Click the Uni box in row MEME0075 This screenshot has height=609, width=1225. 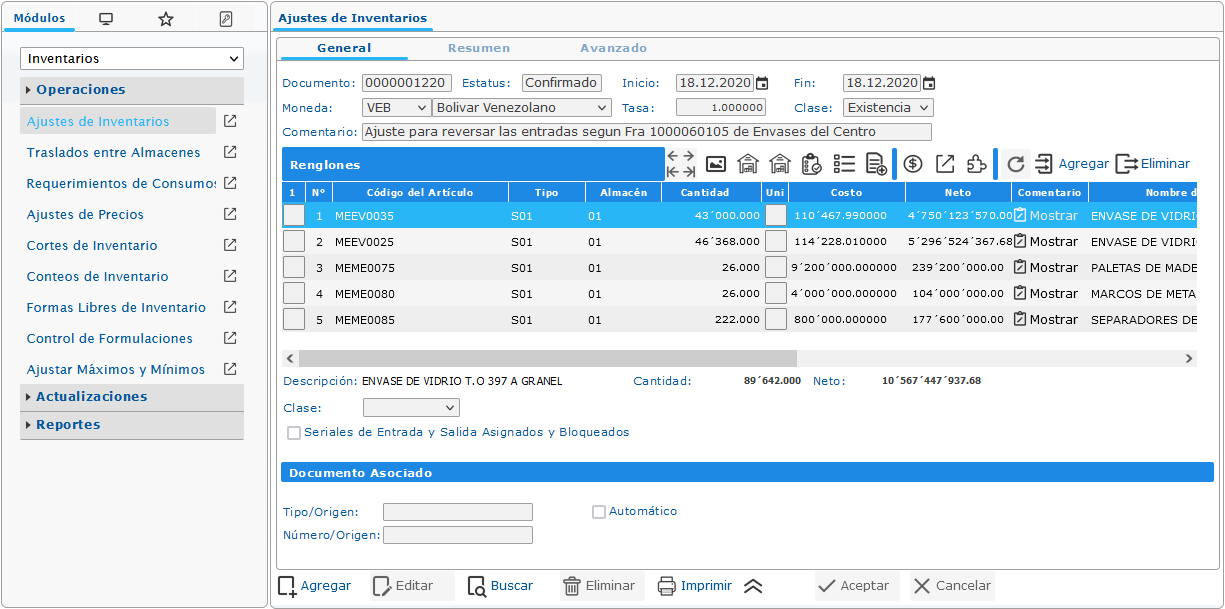tap(776, 267)
